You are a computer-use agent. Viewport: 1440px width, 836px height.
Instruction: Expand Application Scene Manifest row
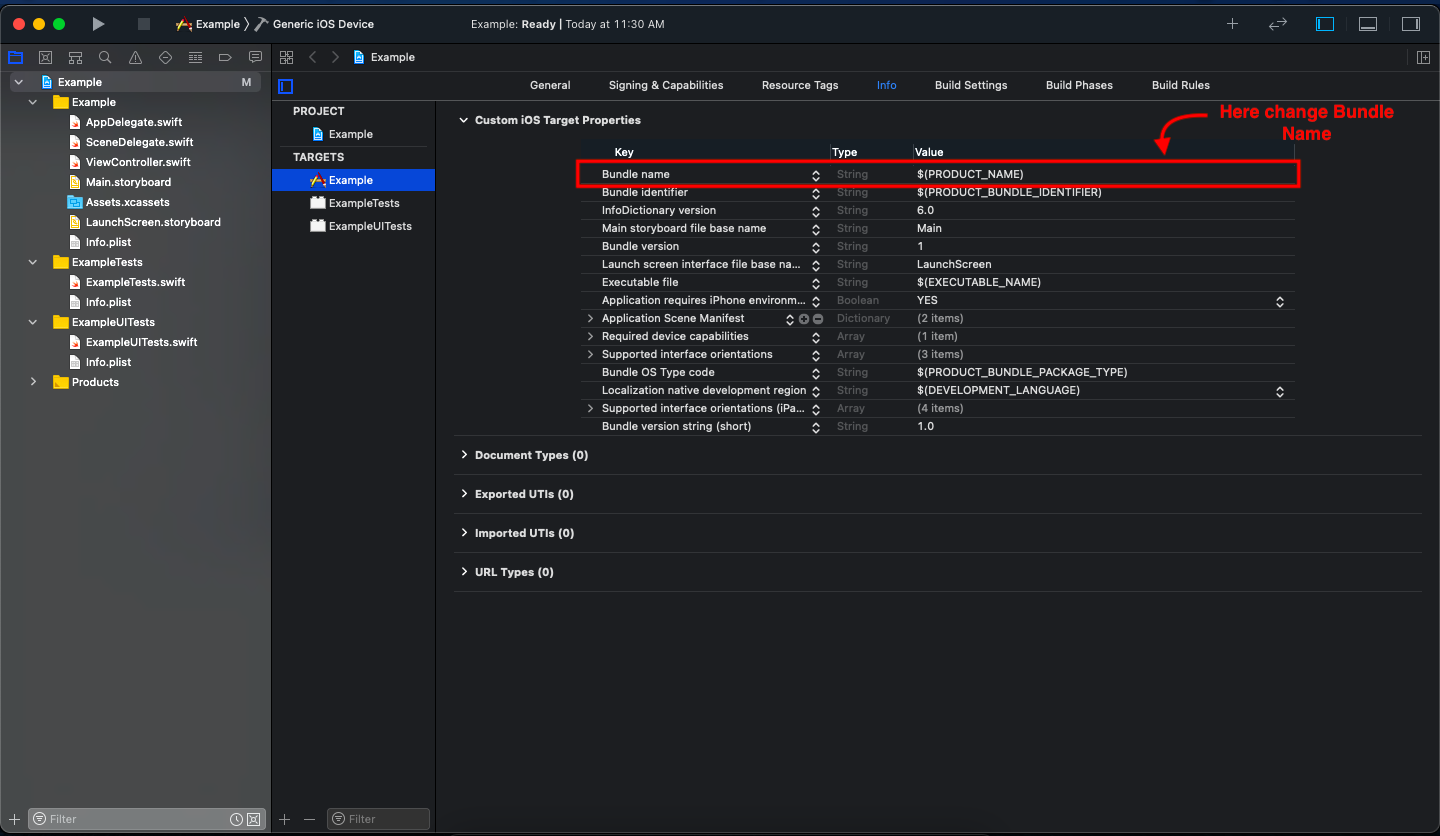click(x=590, y=318)
